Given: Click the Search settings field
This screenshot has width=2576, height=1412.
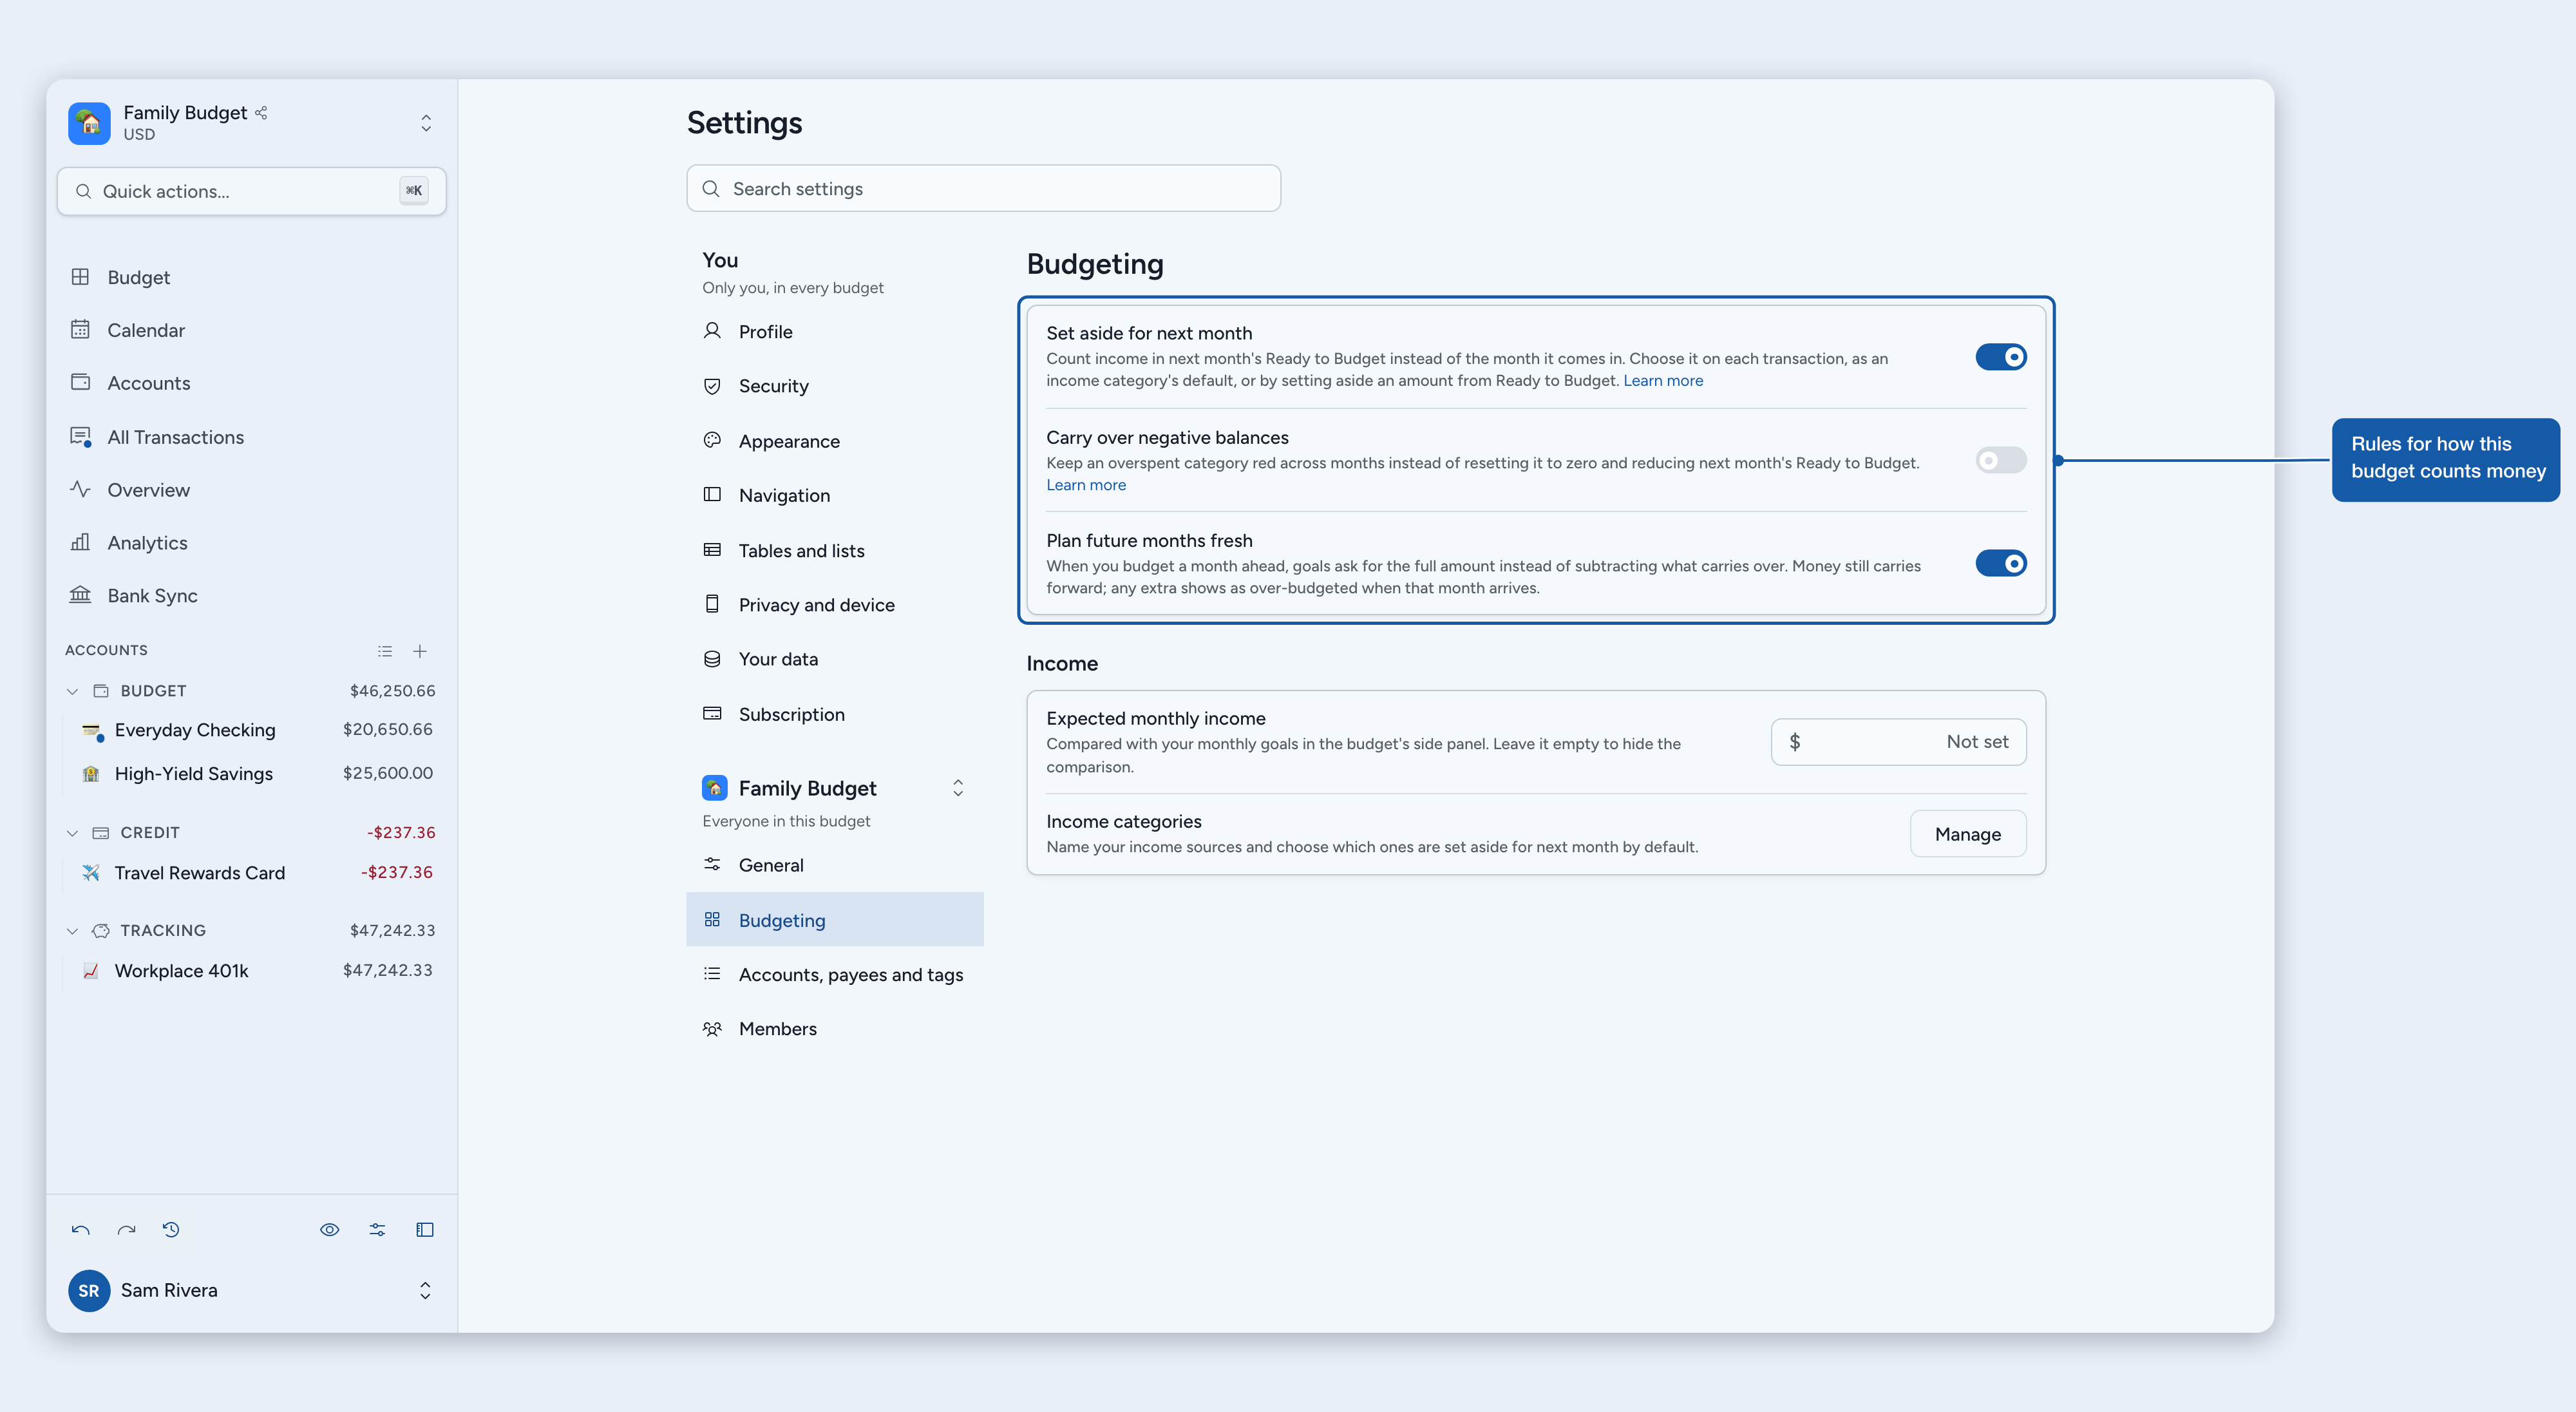Looking at the screenshot, I should [x=984, y=189].
